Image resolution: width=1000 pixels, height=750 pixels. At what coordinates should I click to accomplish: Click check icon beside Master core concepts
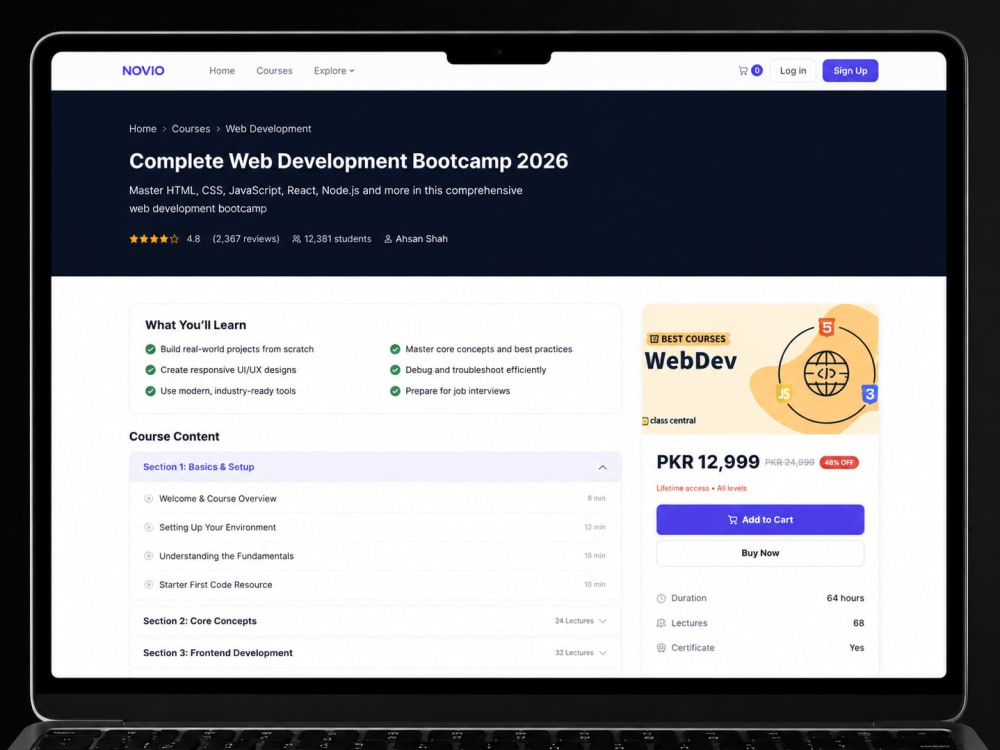pos(395,349)
